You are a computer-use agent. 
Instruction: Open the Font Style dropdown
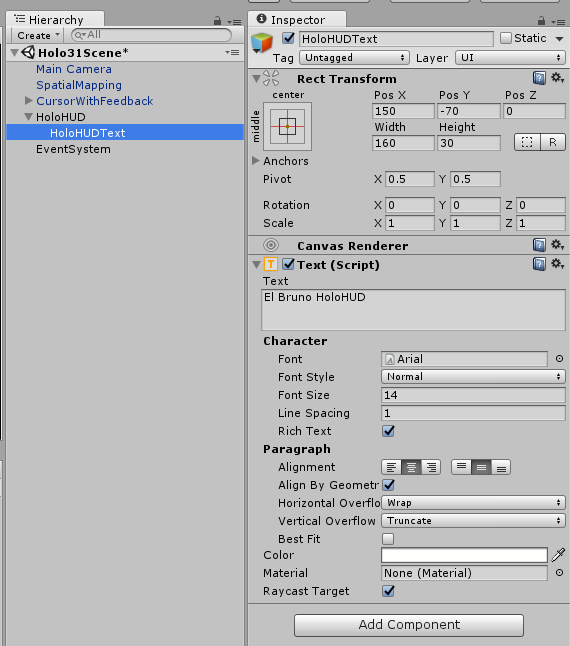pos(473,377)
